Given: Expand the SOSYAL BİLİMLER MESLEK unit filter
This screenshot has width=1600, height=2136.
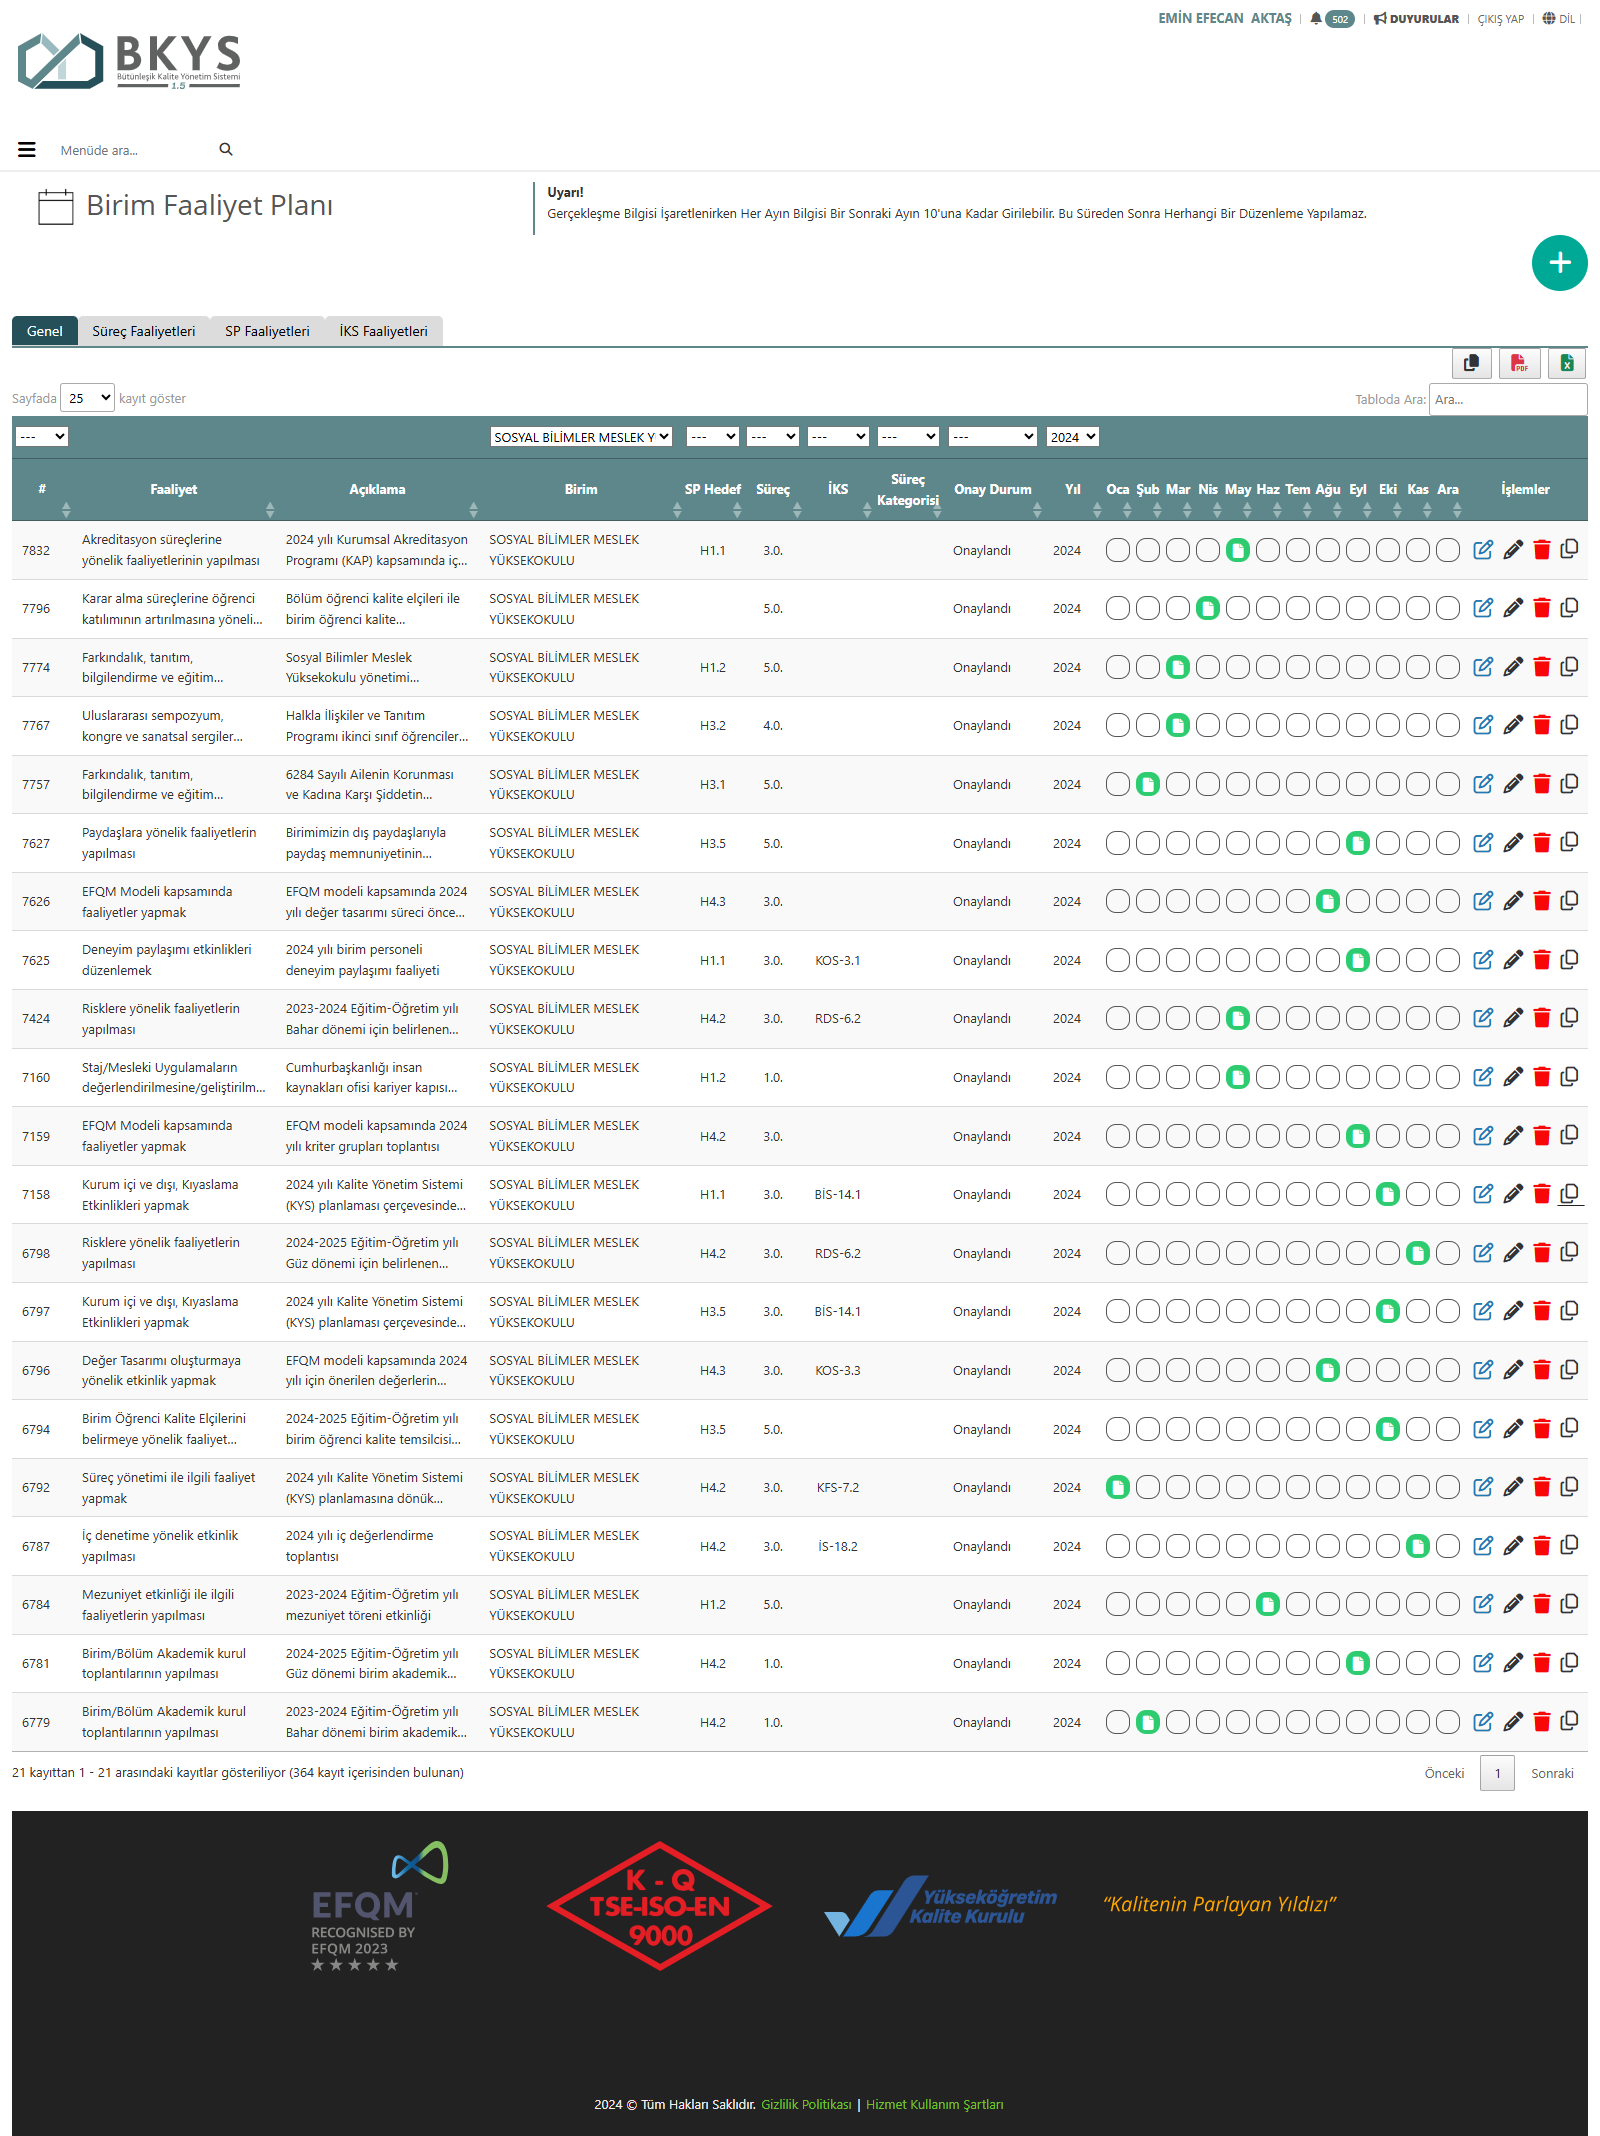Looking at the screenshot, I should (581, 437).
